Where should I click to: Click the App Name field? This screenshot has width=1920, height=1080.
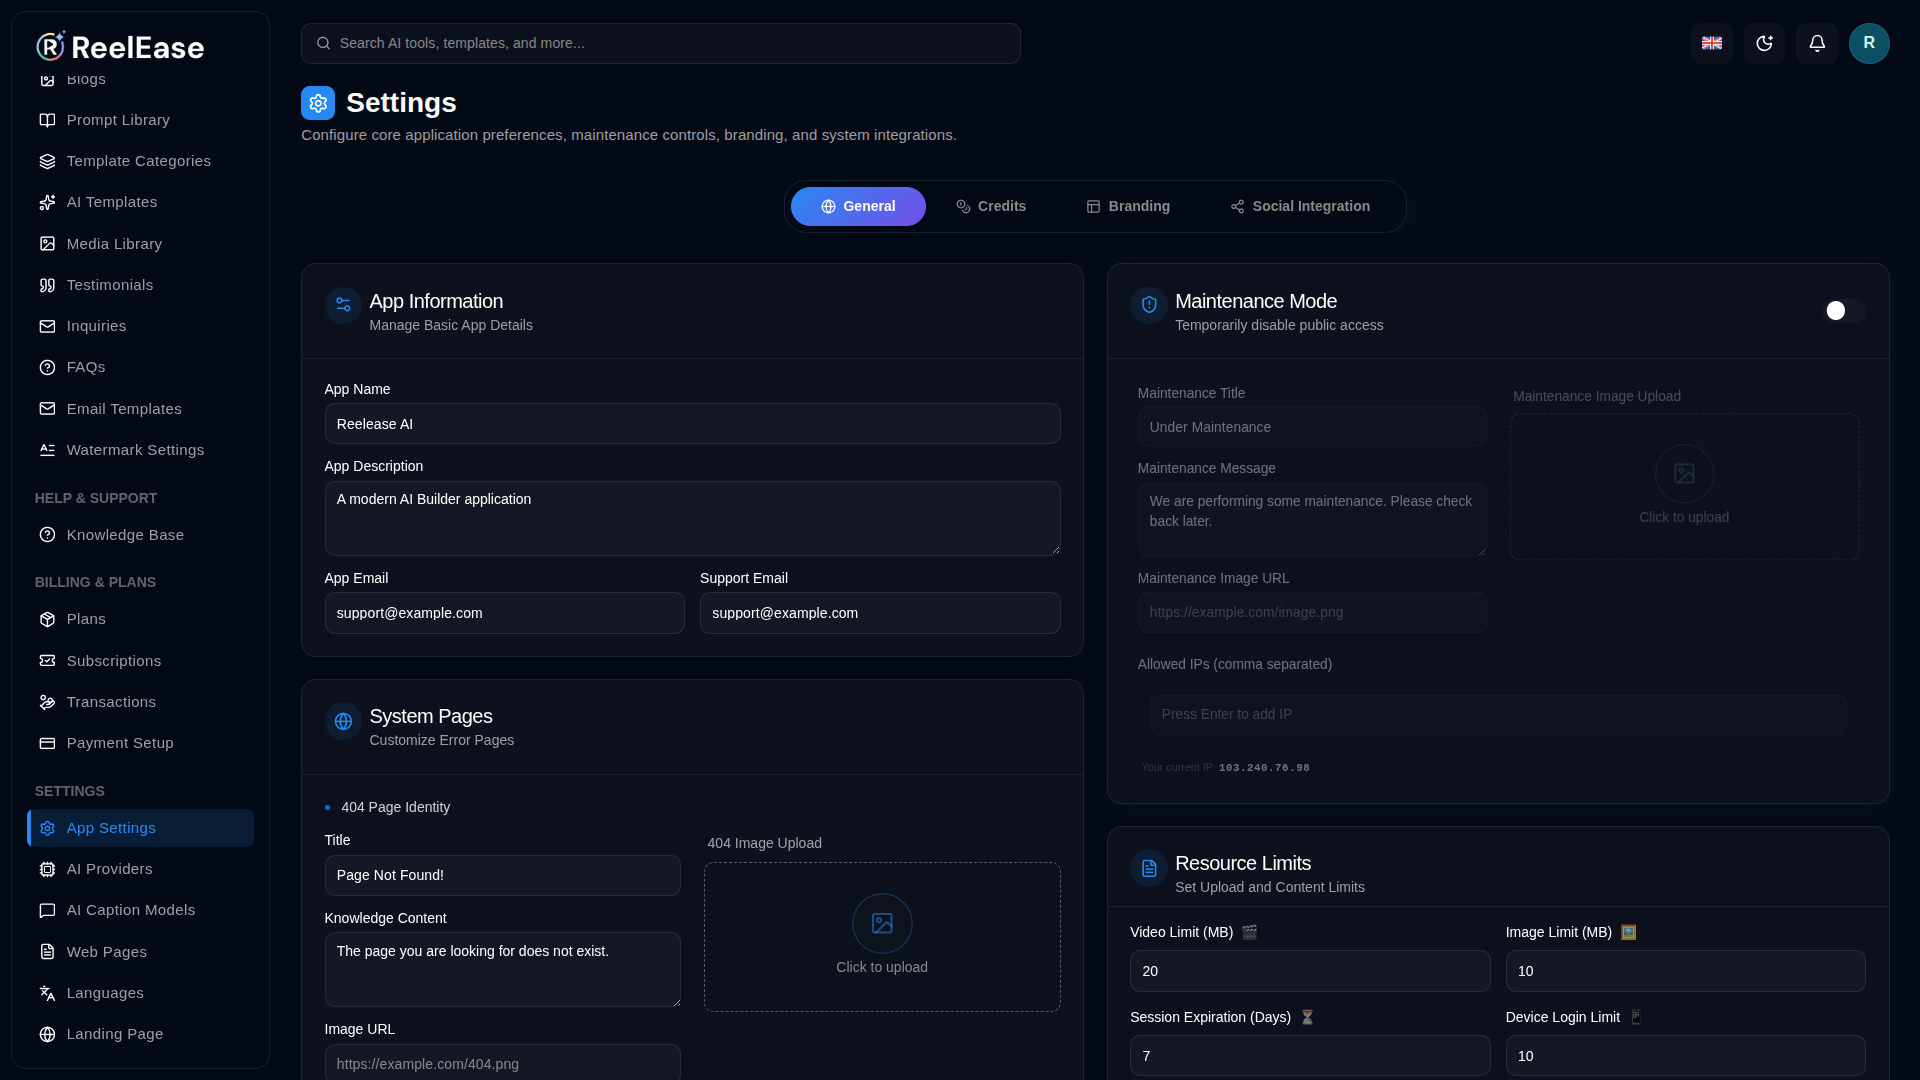coord(692,424)
